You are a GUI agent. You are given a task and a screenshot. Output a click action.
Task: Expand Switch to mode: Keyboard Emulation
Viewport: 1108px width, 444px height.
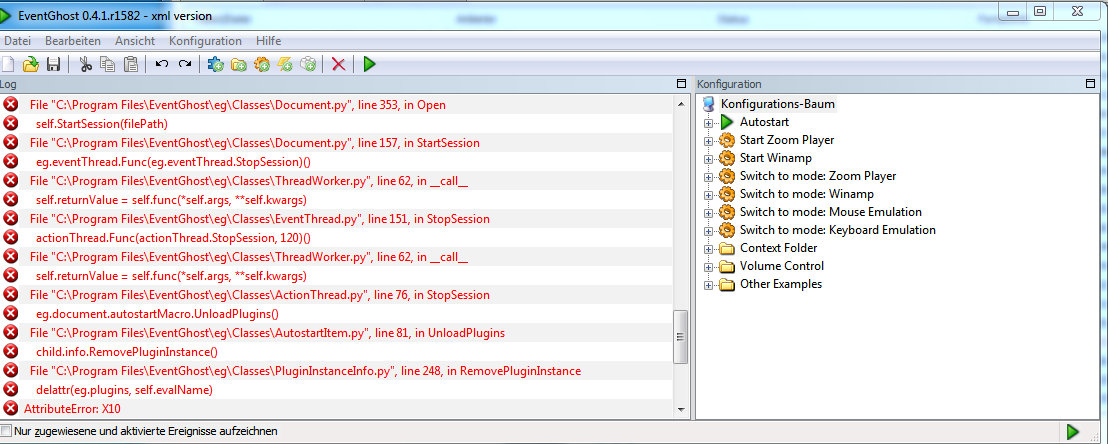[708, 230]
